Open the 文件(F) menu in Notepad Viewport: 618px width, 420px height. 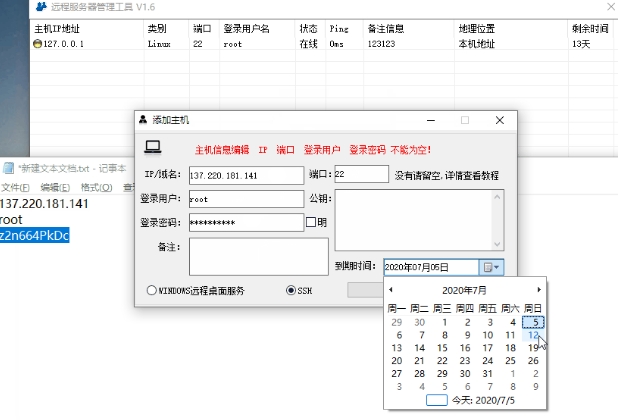click(x=15, y=187)
